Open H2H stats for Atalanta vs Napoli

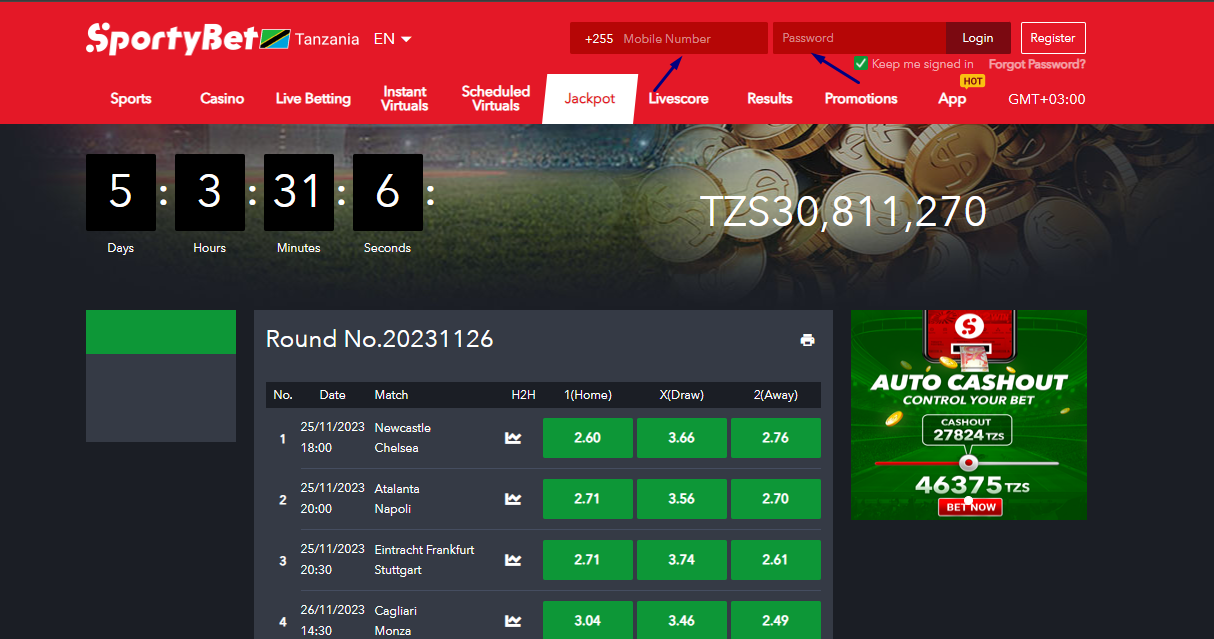point(513,499)
